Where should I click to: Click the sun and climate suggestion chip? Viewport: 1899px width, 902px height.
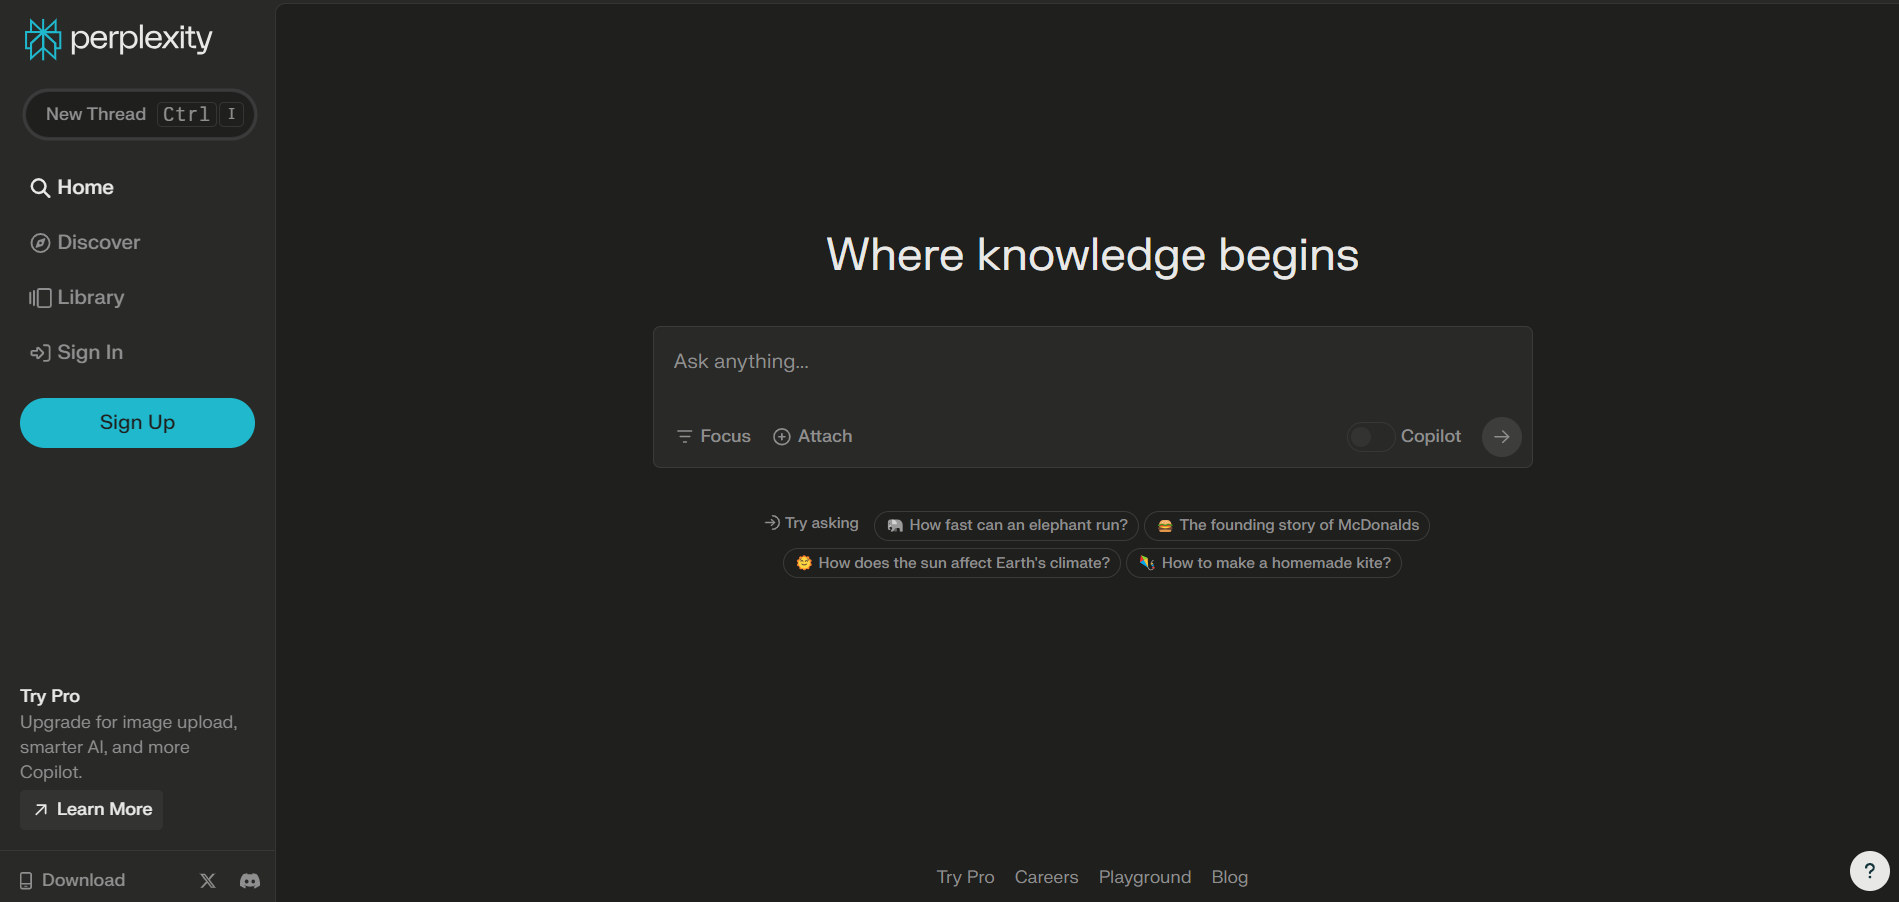pyautogui.click(x=950, y=563)
